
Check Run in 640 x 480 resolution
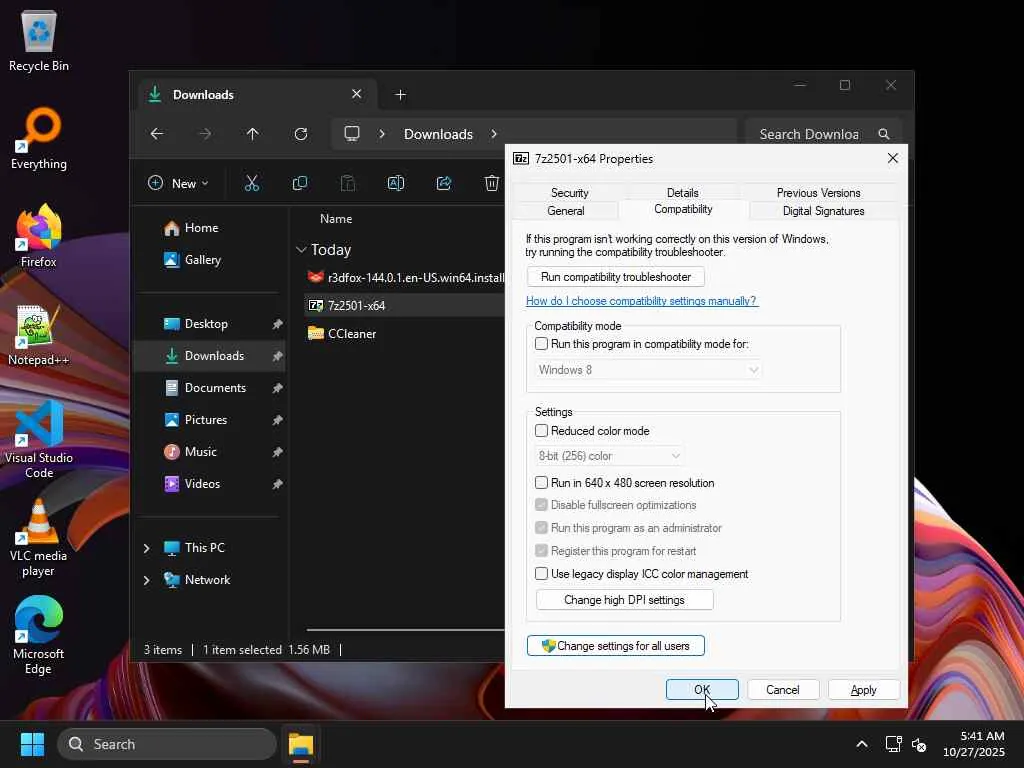pyautogui.click(x=541, y=483)
